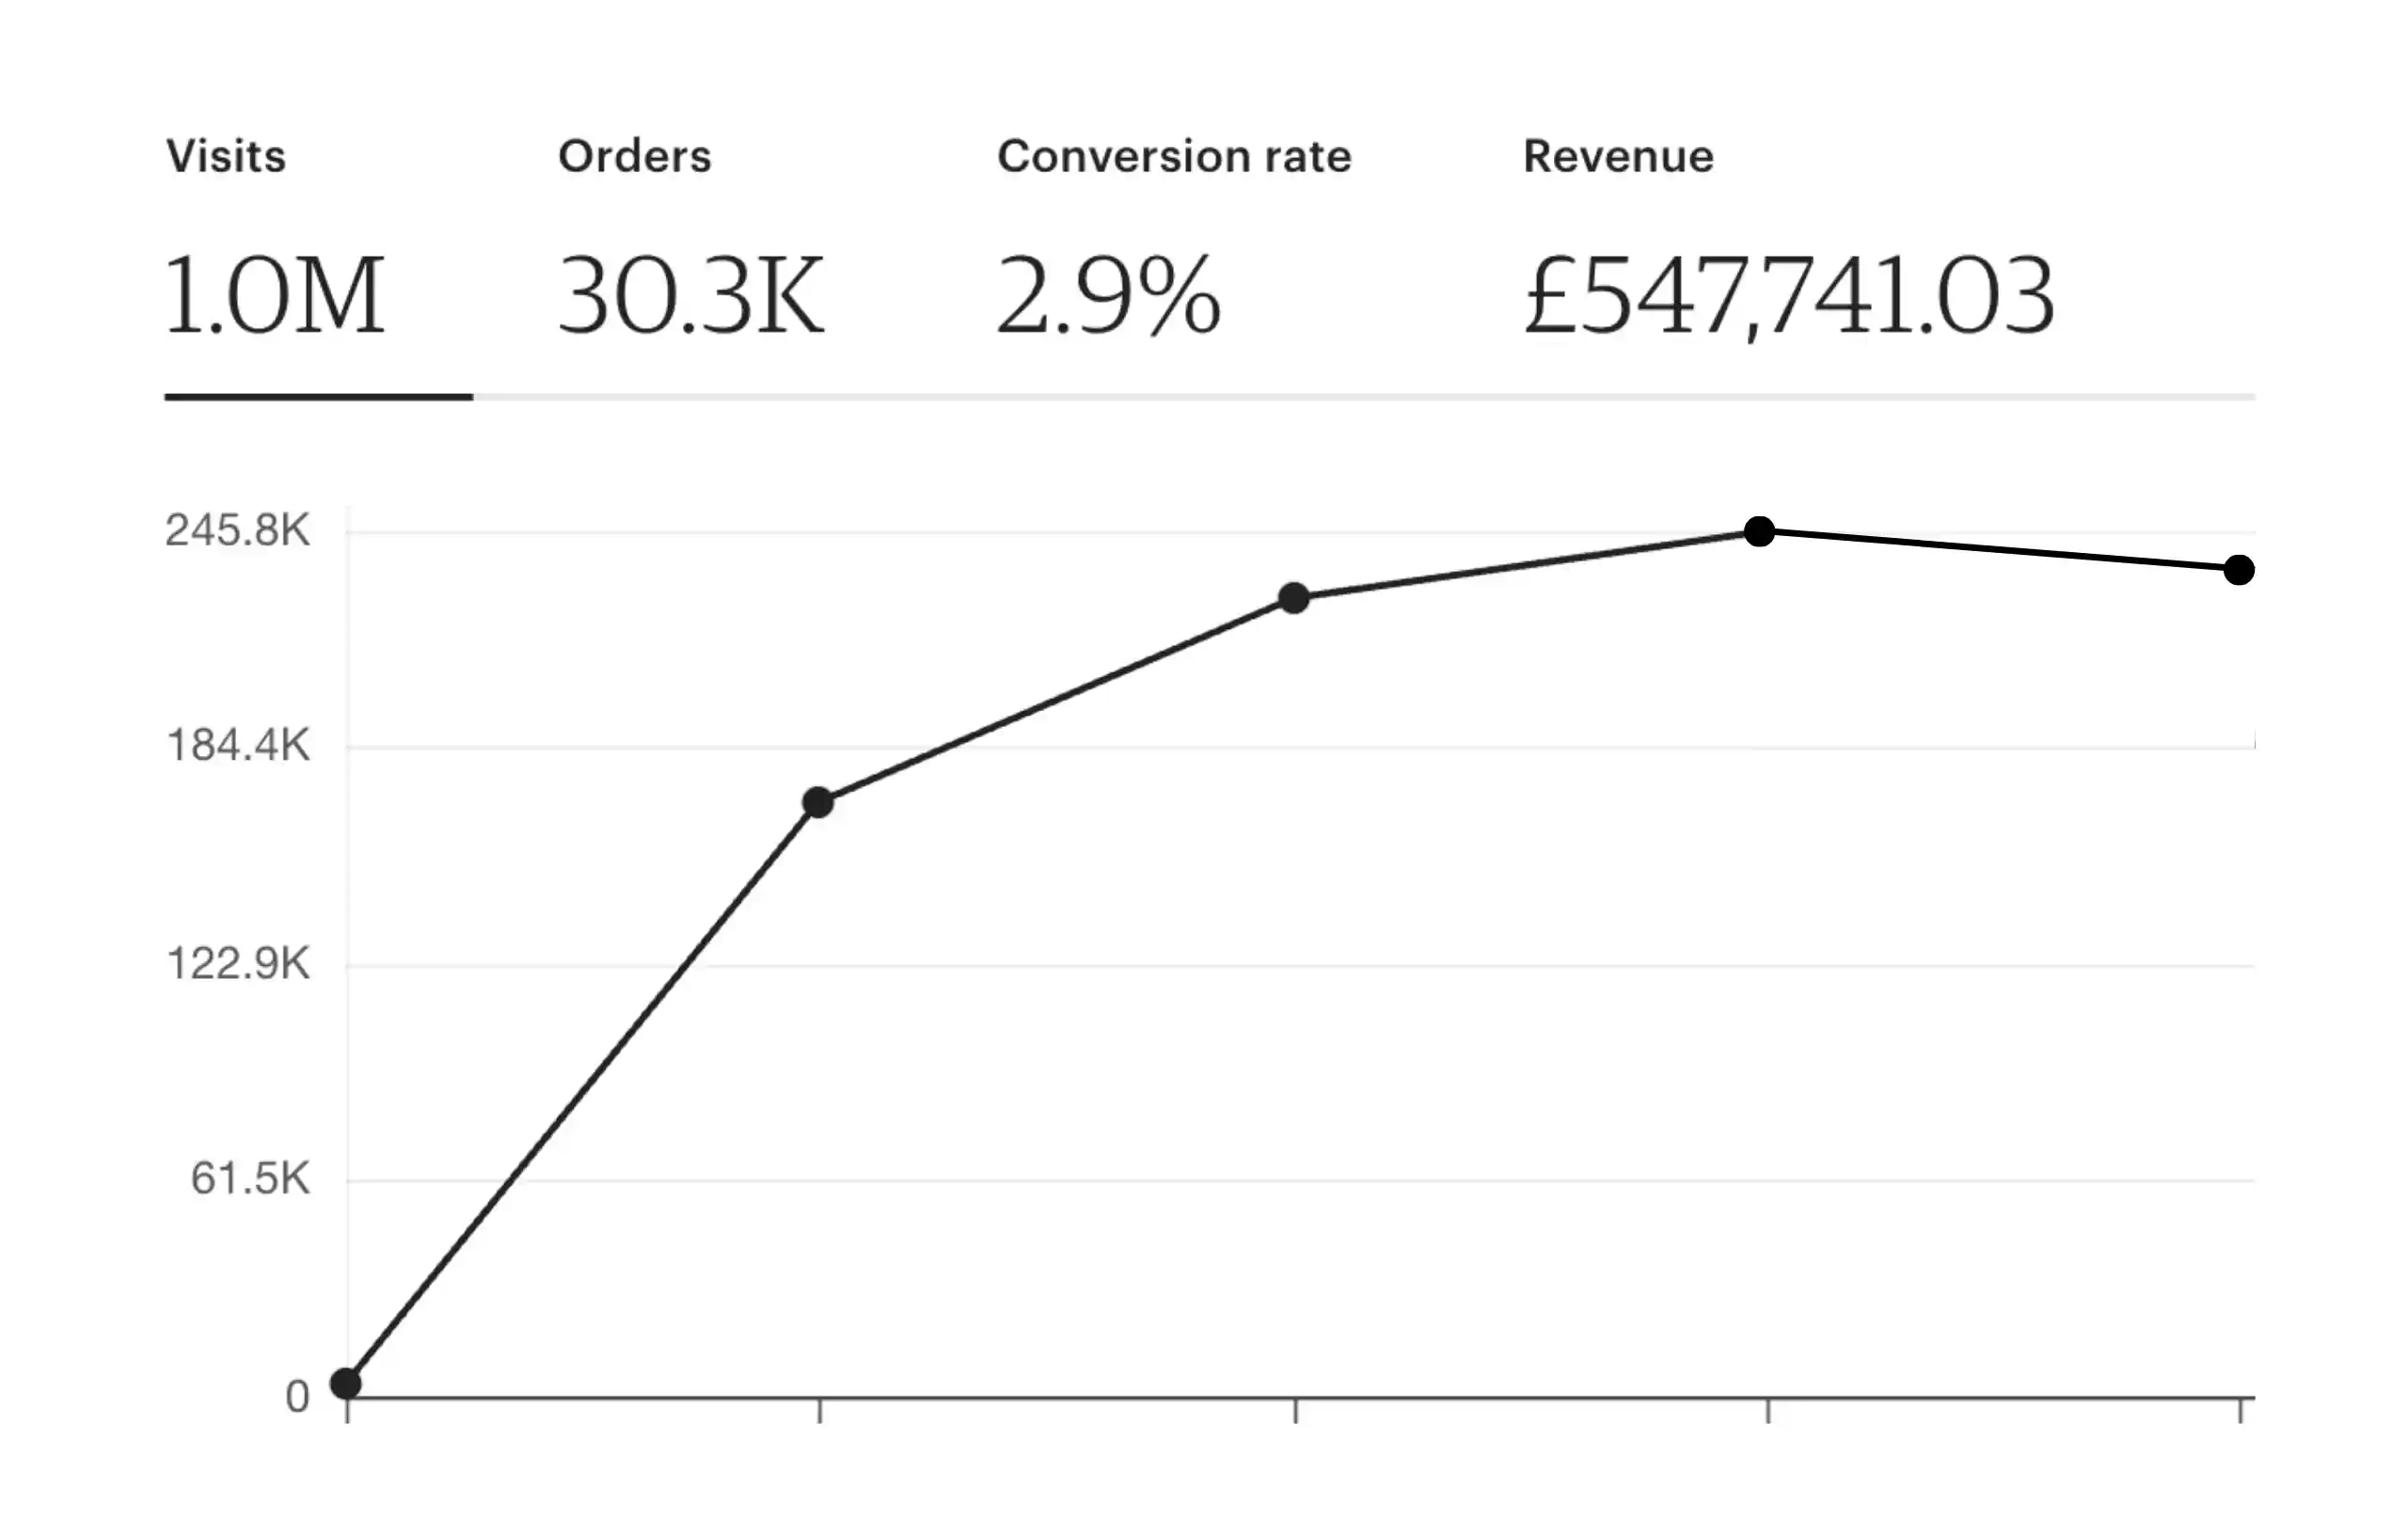The width and height of the screenshot is (2408, 1515).
Task: Open the Orders tab
Action: pyautogui.click(x=634, y=157)
